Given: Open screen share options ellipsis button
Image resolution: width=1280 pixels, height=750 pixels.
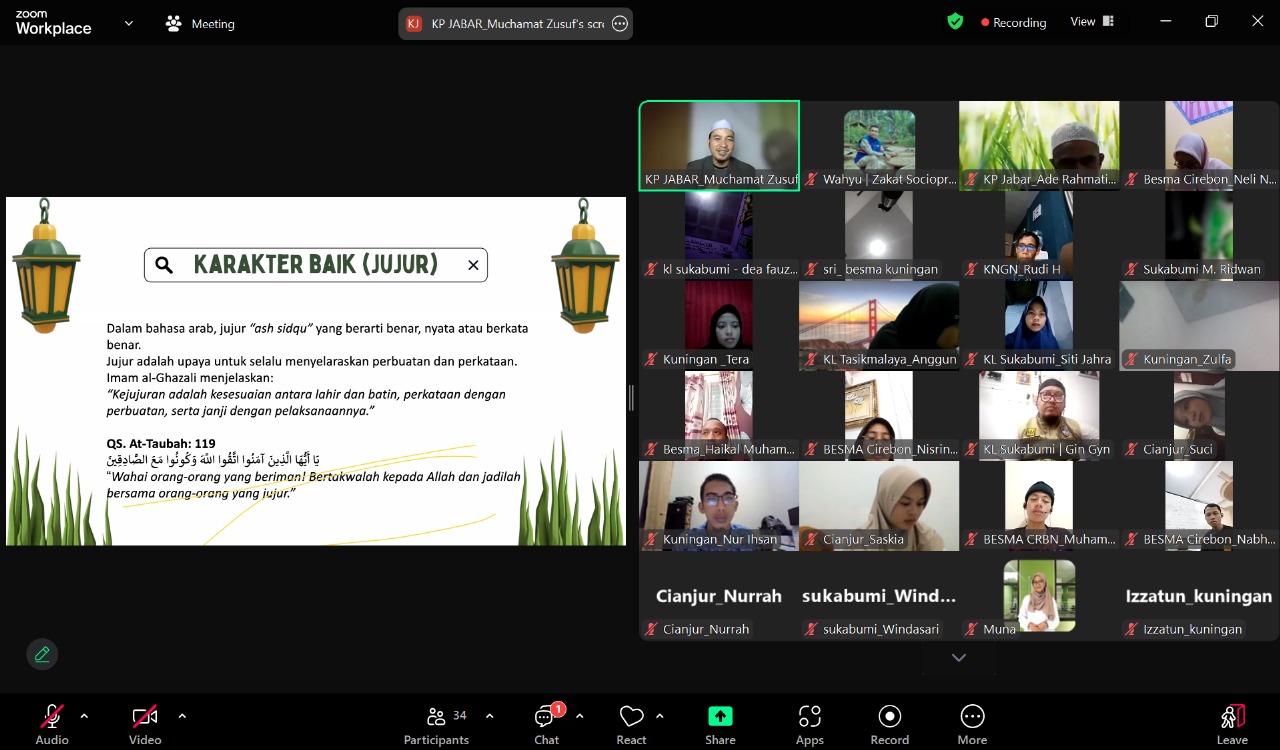Looking at the screenshot, I should pos(620,24).
